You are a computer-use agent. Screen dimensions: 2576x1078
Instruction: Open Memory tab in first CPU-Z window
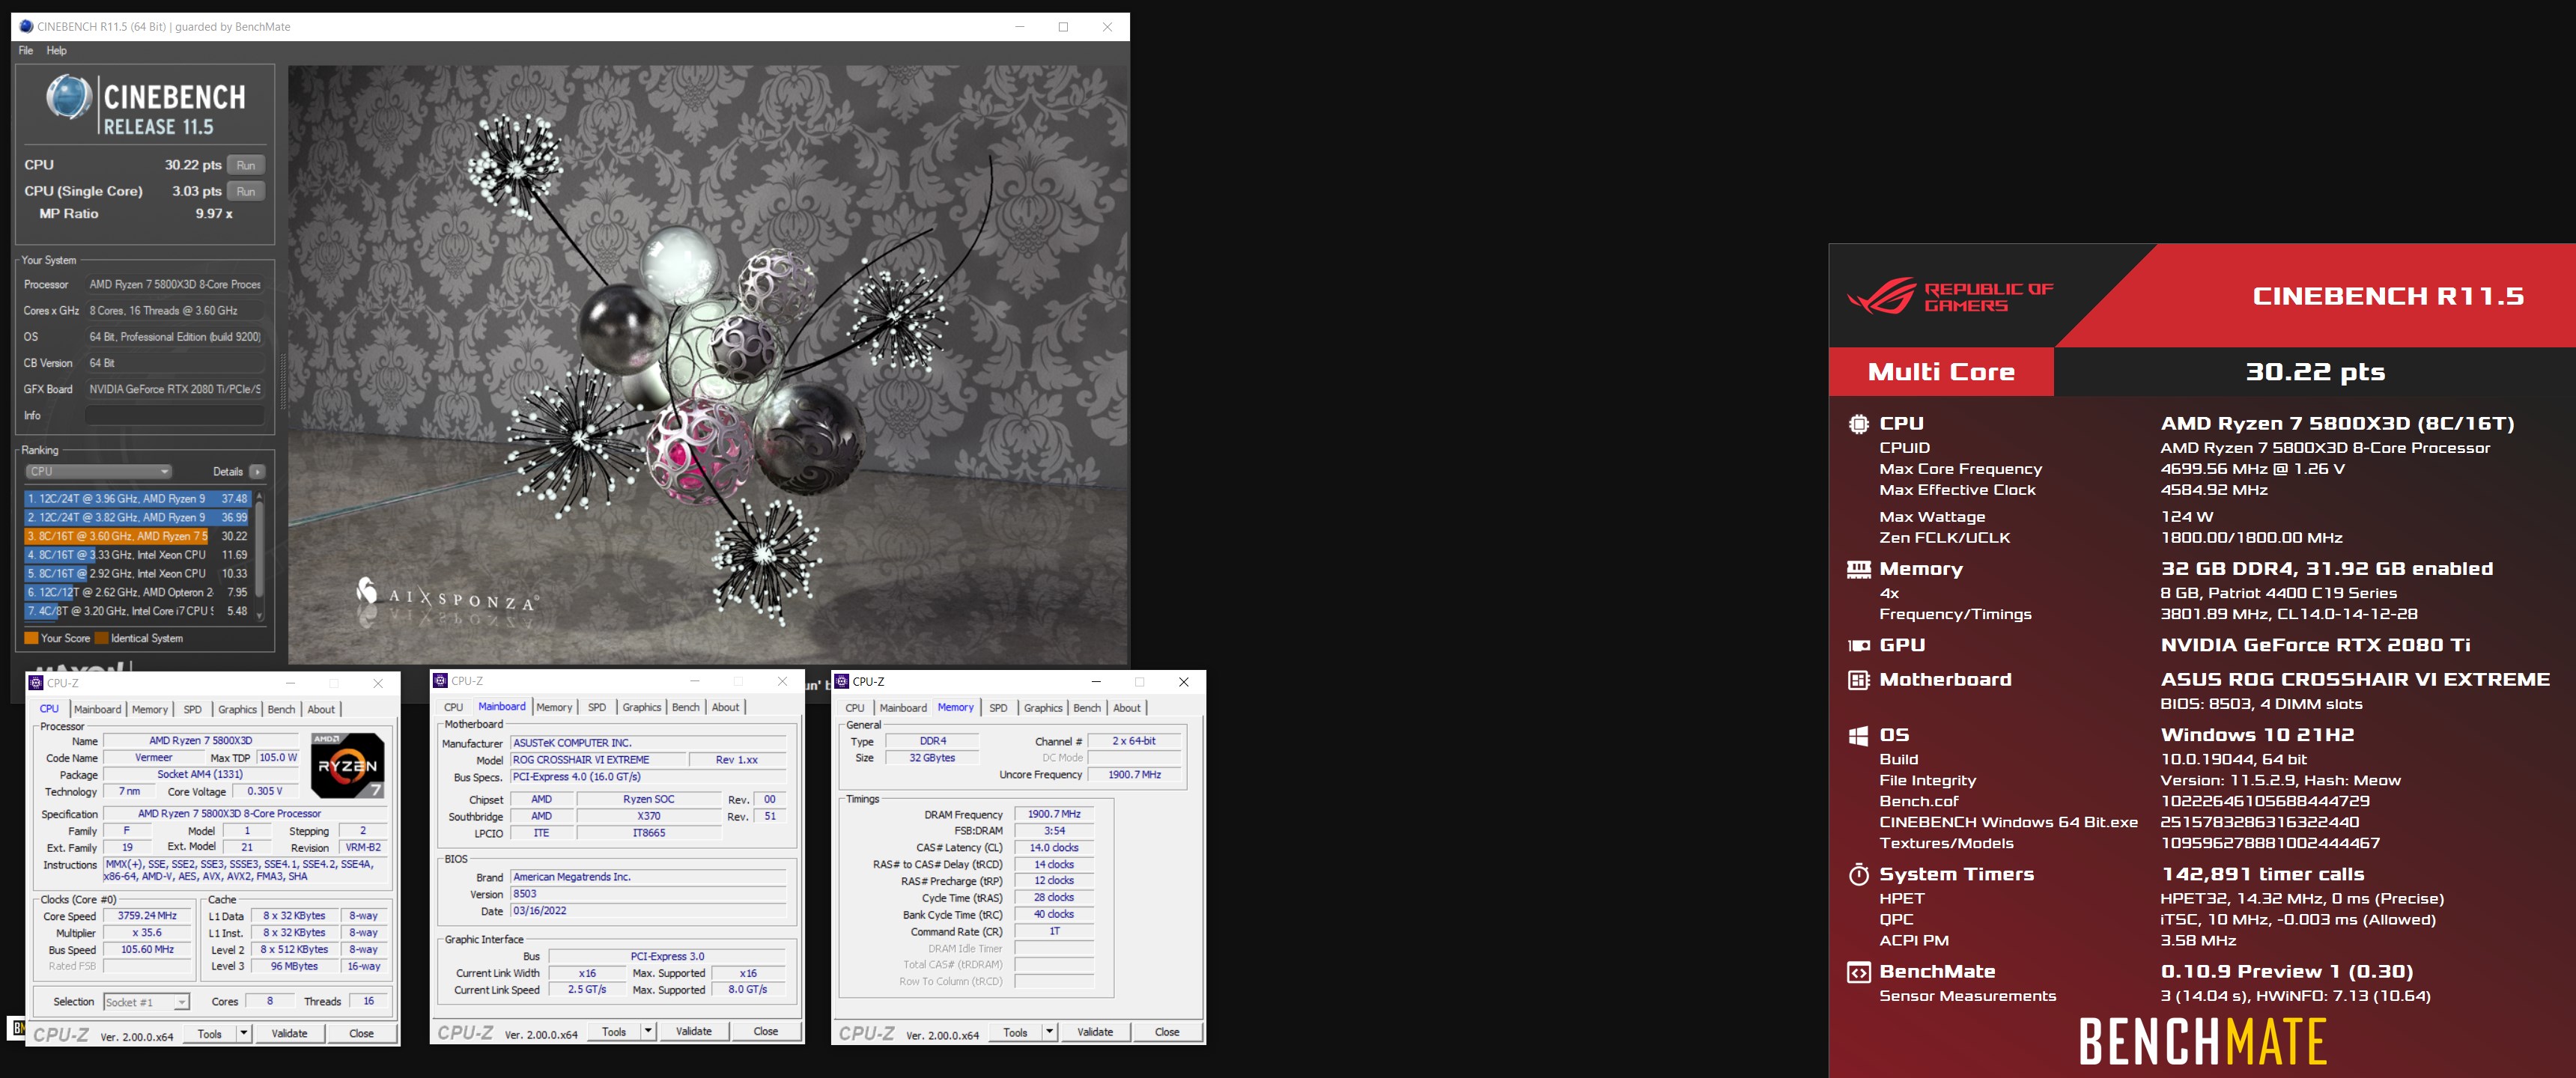[x=150, y=709]
